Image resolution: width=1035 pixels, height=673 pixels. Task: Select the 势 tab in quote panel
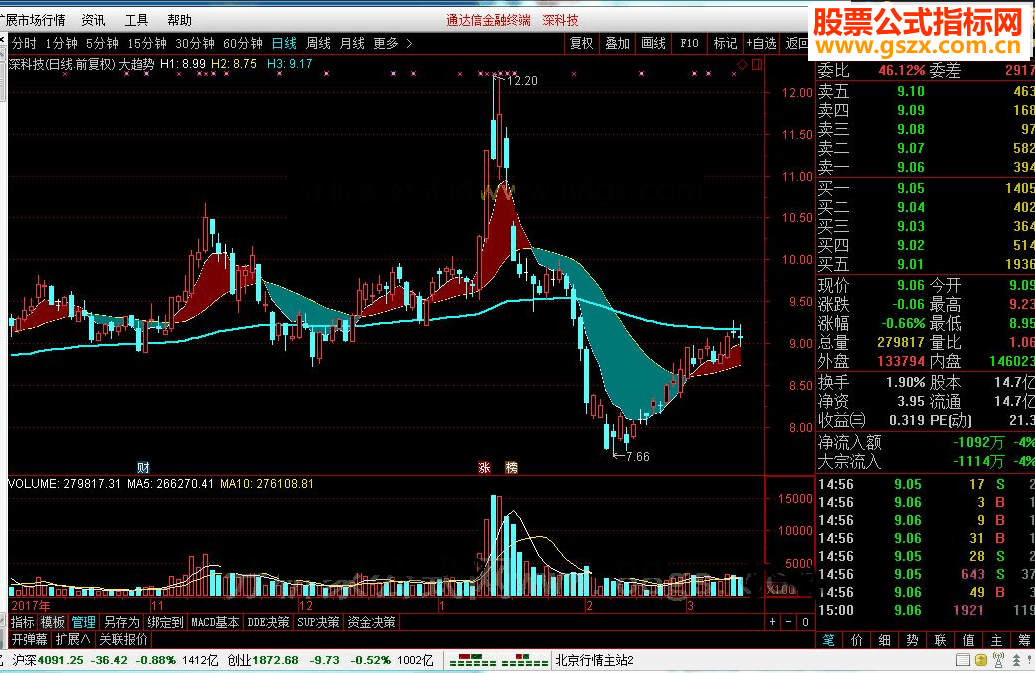[912, 639]
